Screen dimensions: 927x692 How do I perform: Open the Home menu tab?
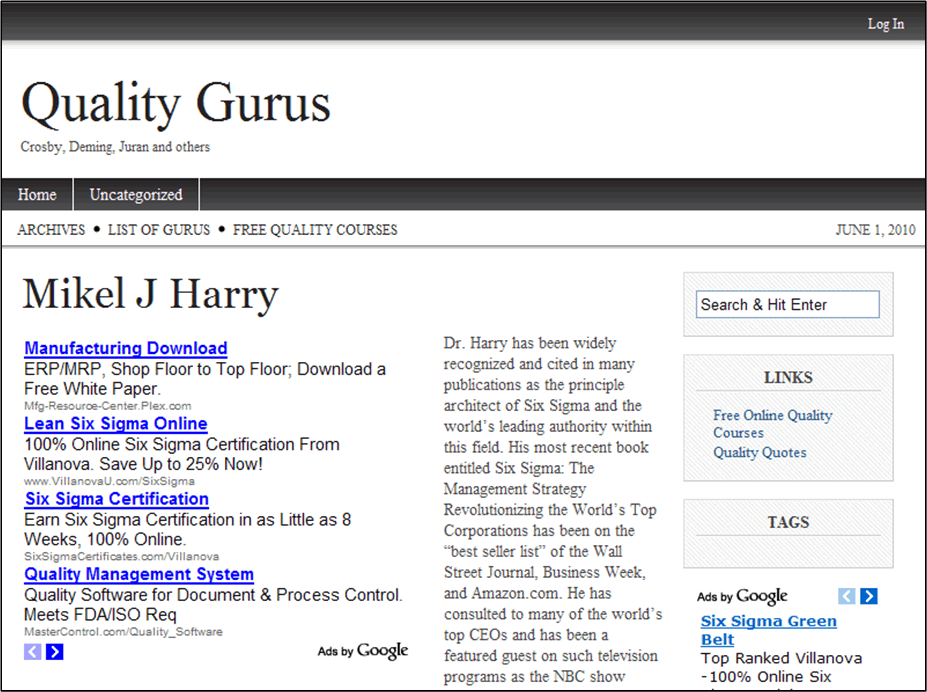click(x=37, y=195)
